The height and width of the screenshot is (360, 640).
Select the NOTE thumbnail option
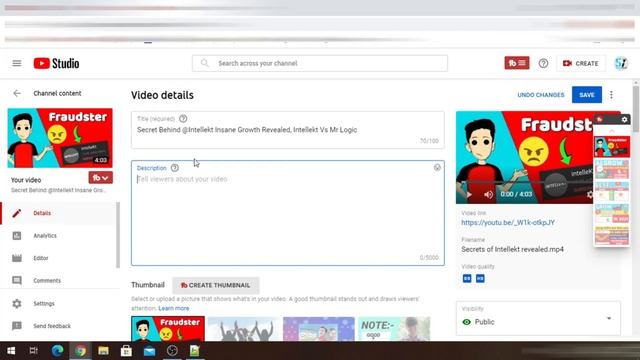tap(394, 329)
